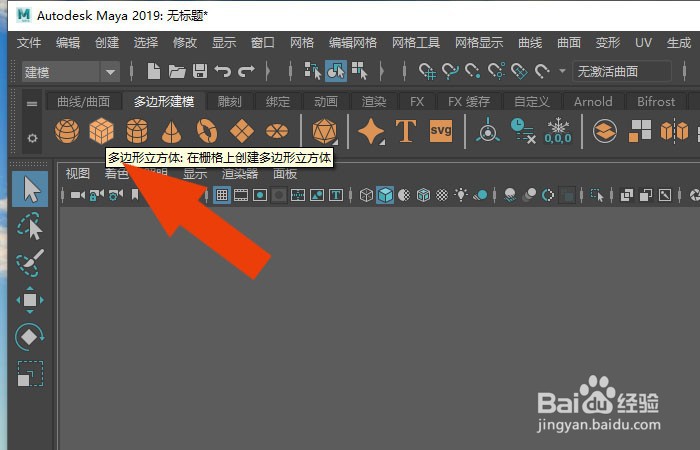This screenshot has width=700, height=450.
Task: Toggle textured display checker icon
Action: pyautogui.click(x=442, y=195)
